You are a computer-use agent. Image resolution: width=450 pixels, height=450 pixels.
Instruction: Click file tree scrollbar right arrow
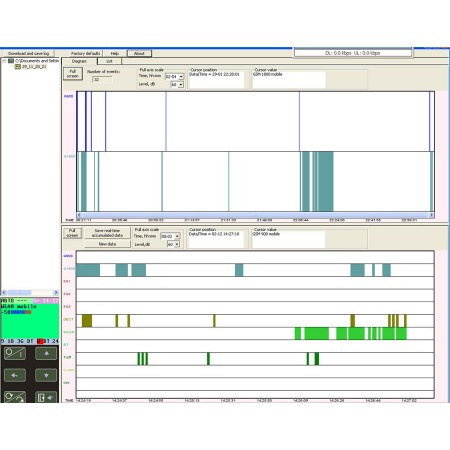click(x=56, y=292)
